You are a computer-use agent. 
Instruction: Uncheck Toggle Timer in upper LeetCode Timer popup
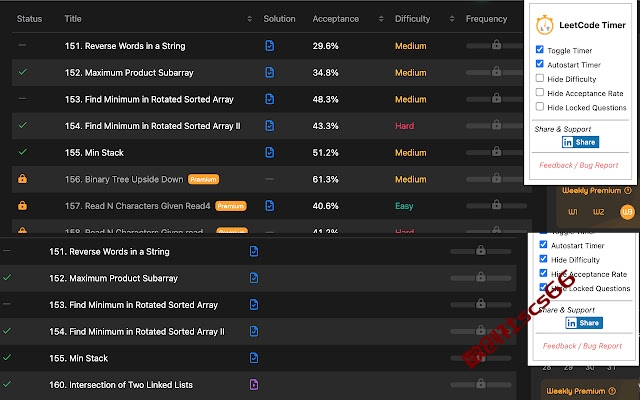tap(540, 49)
